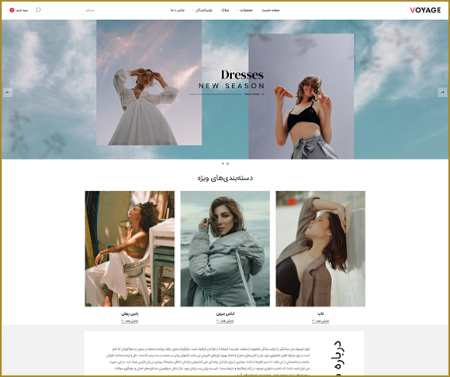Image resolution: width=450 pixels, height=377 pixels.
Task: Click view-all link under brown blazer category
Action: click(320, 321)
